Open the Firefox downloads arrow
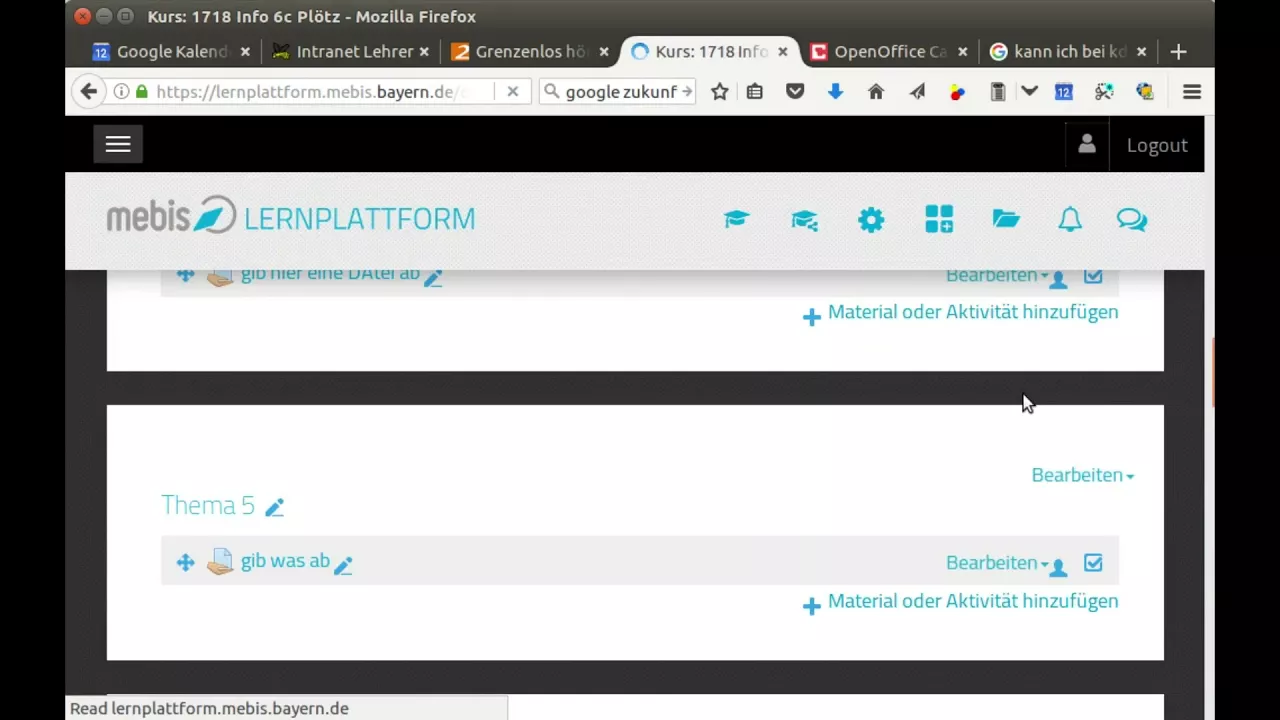Image resolution: width=1280 pixels, height=720 pixels. point(835,91)
